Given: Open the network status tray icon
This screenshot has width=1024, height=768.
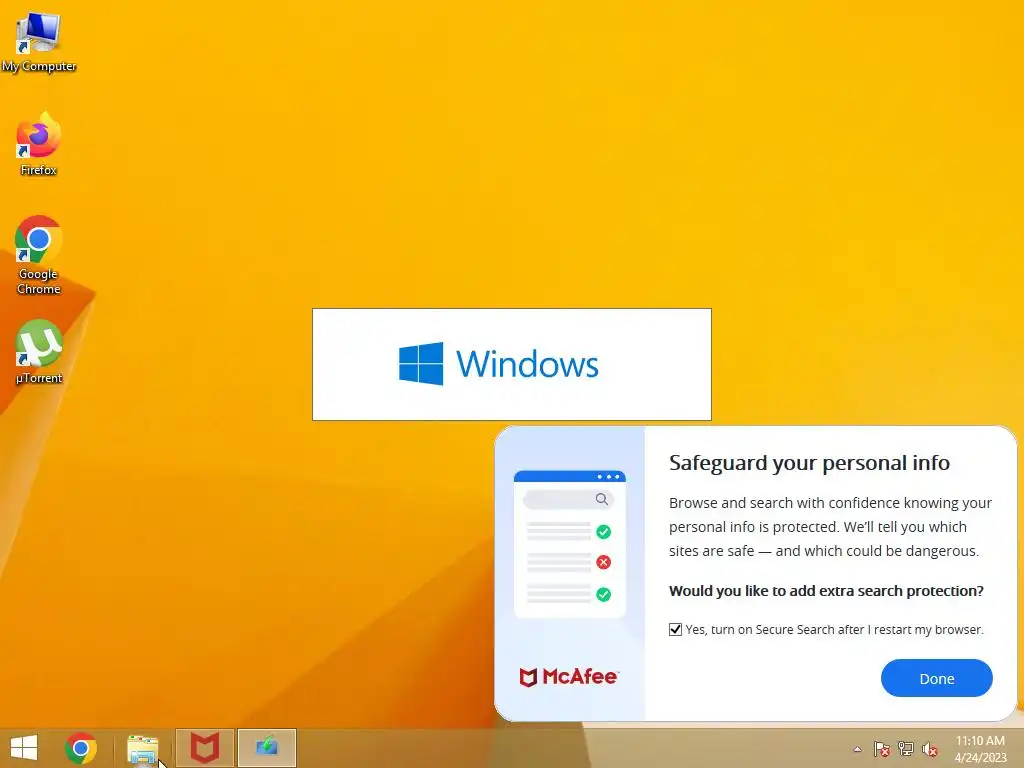Looking at the screenshot, I should pyautogui.click(x=906, y=749).
